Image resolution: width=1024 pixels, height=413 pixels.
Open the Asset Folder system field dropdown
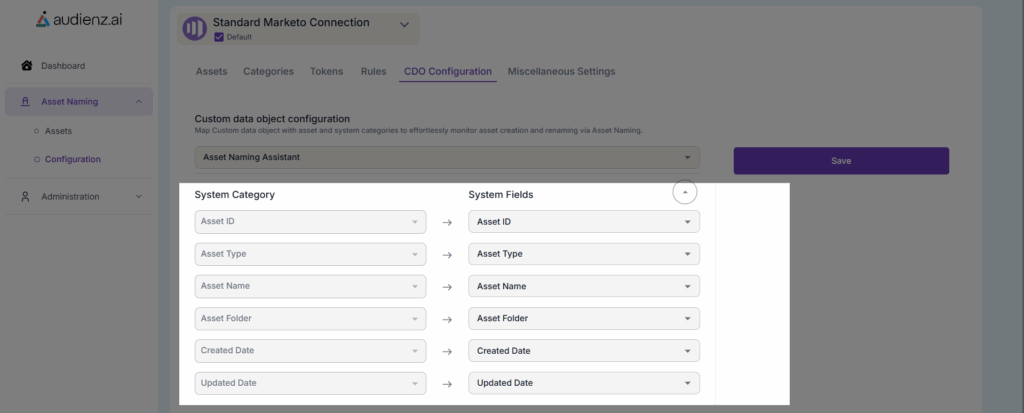point(583,319)
